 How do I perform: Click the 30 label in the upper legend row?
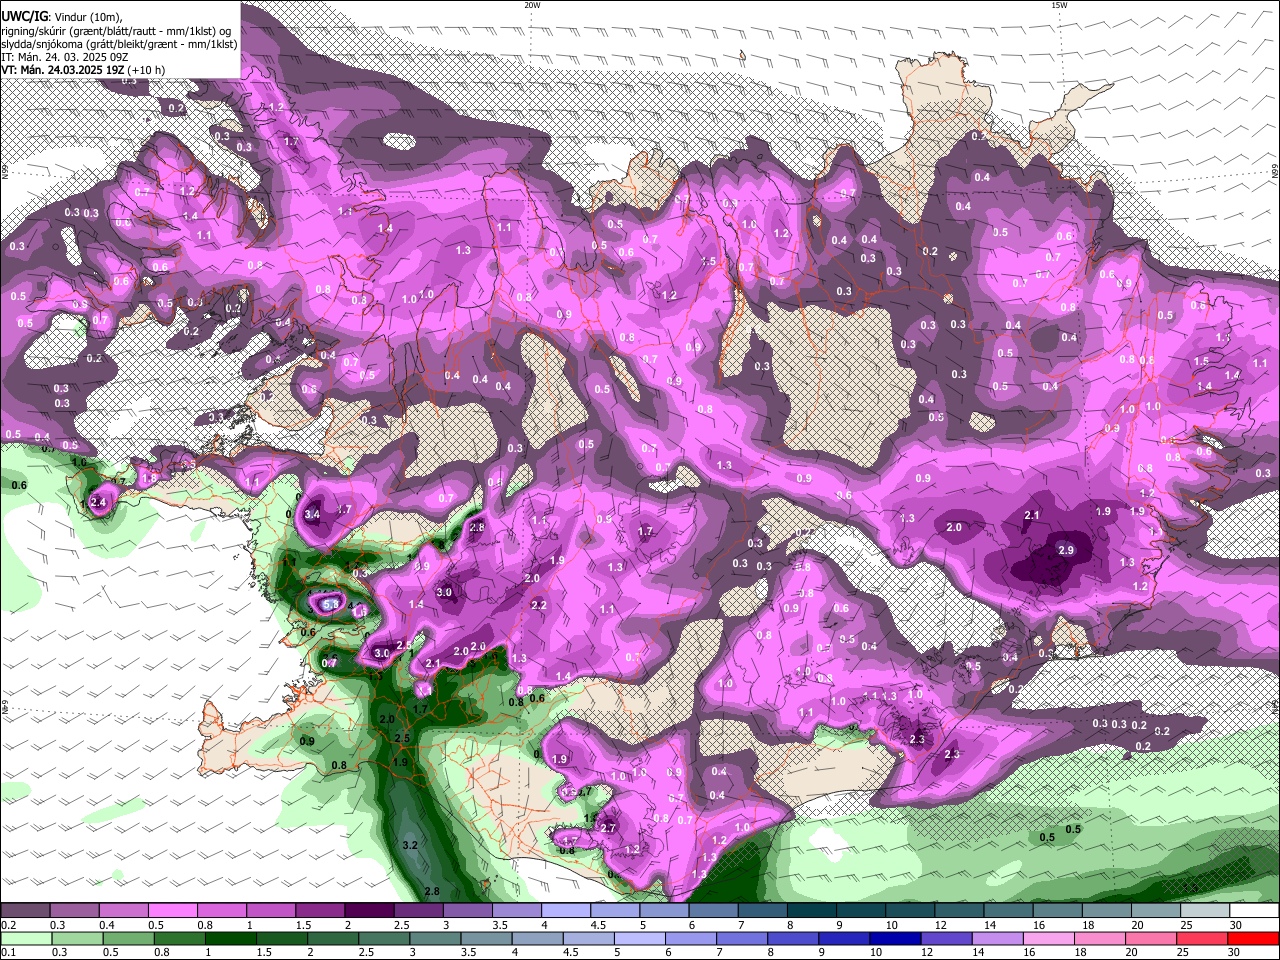point(1237,925)
